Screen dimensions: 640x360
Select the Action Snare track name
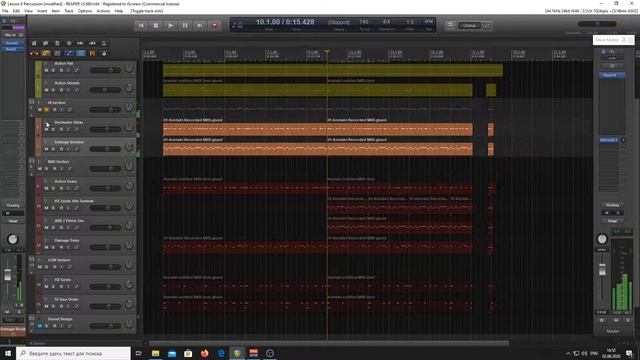pos(66,181)
